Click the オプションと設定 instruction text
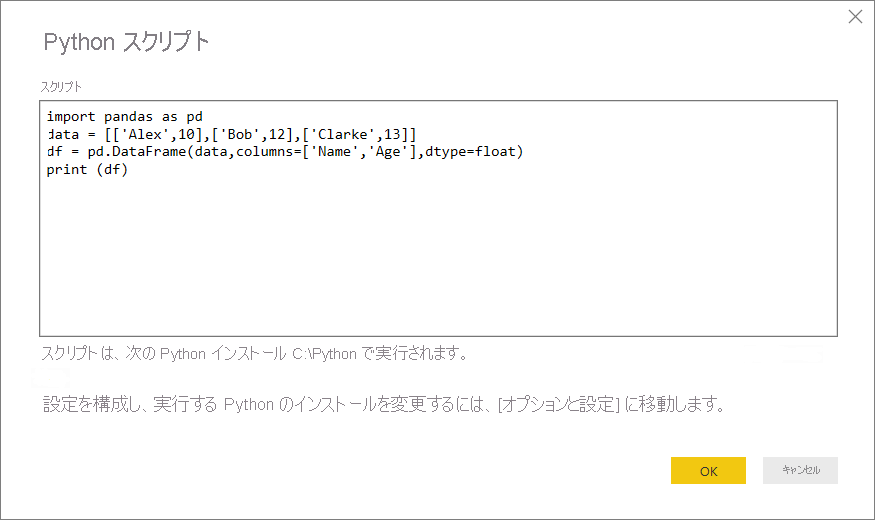The image size is (875, 520). pyautogui.click(x=384, y=404)
